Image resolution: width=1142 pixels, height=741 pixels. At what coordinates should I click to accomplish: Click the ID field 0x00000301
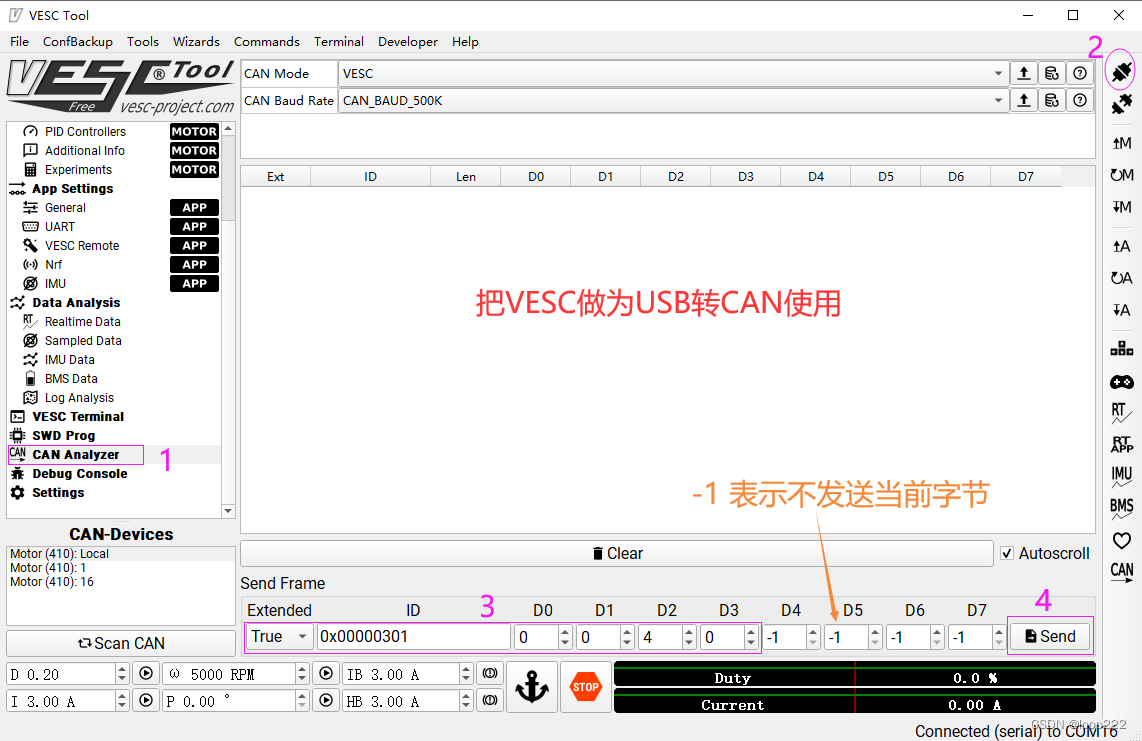click(413, 637)
